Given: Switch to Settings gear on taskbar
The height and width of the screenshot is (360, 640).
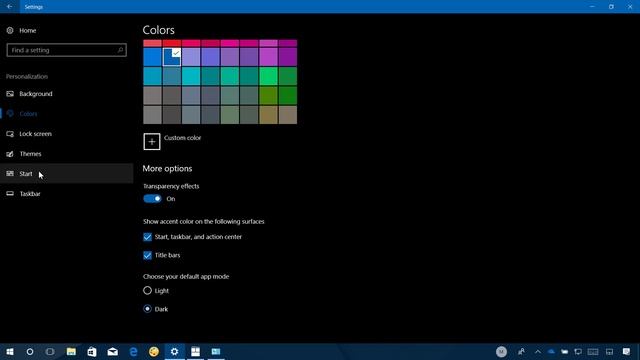Looking at the screenshot, I should [175, 351].
